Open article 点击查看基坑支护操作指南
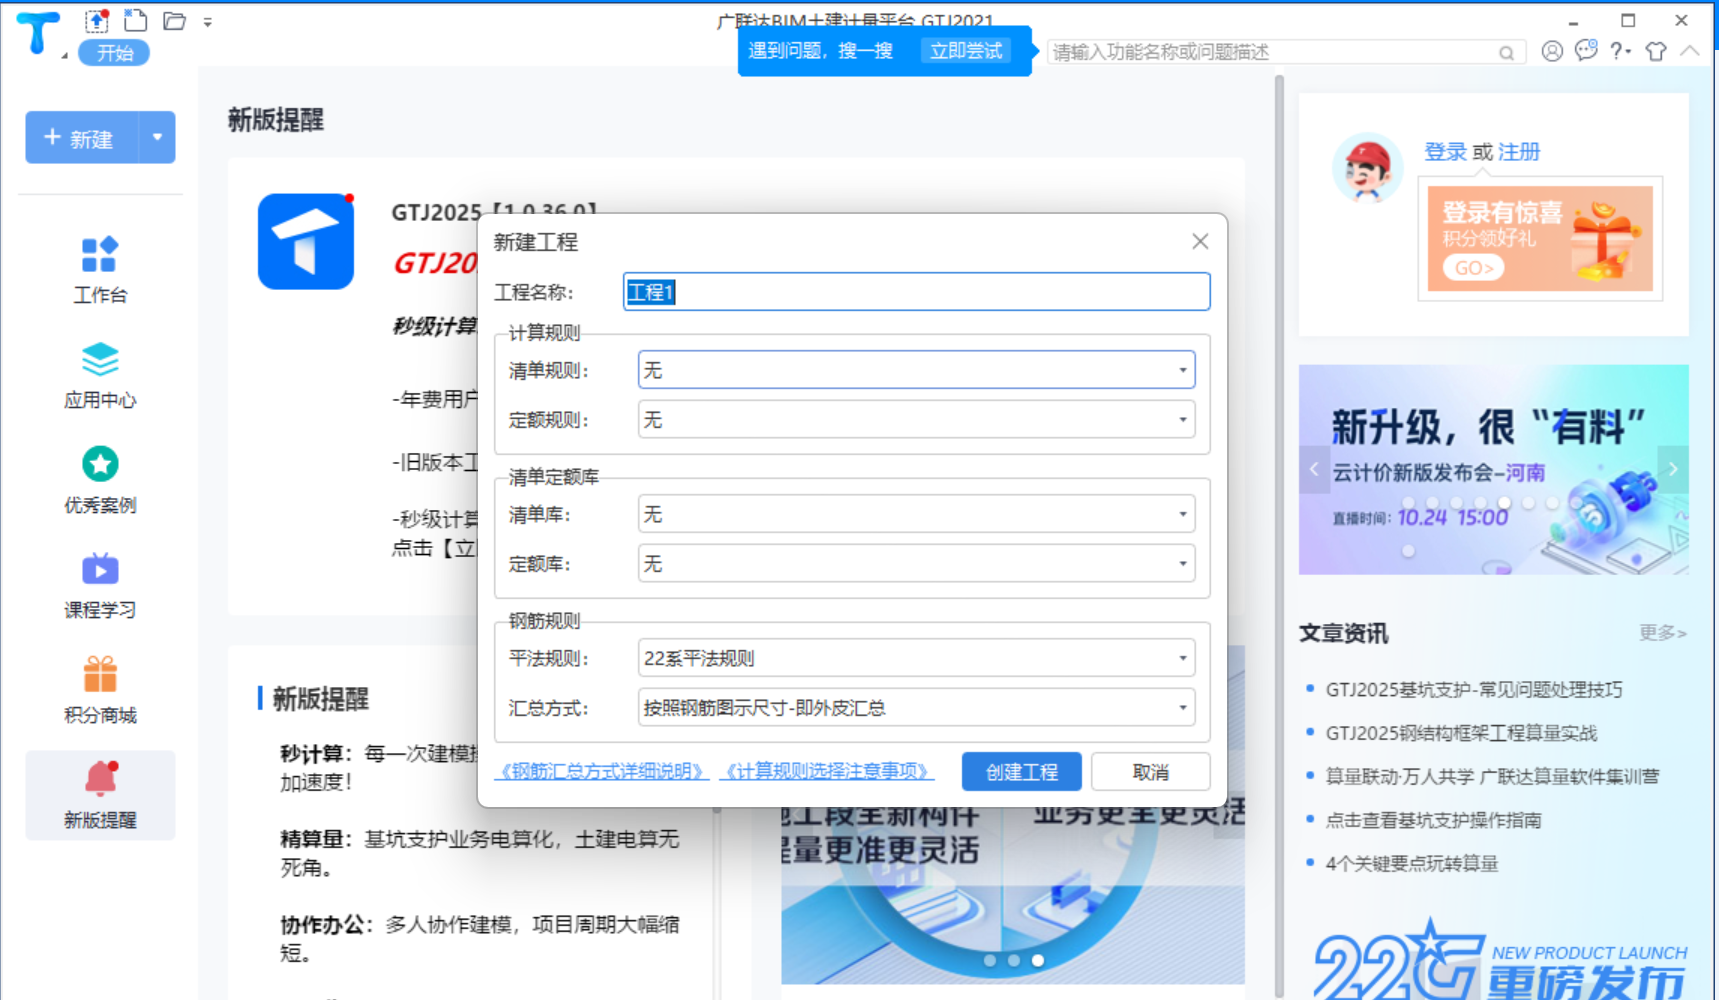 pyautogui.click(x=1433, y=820)
